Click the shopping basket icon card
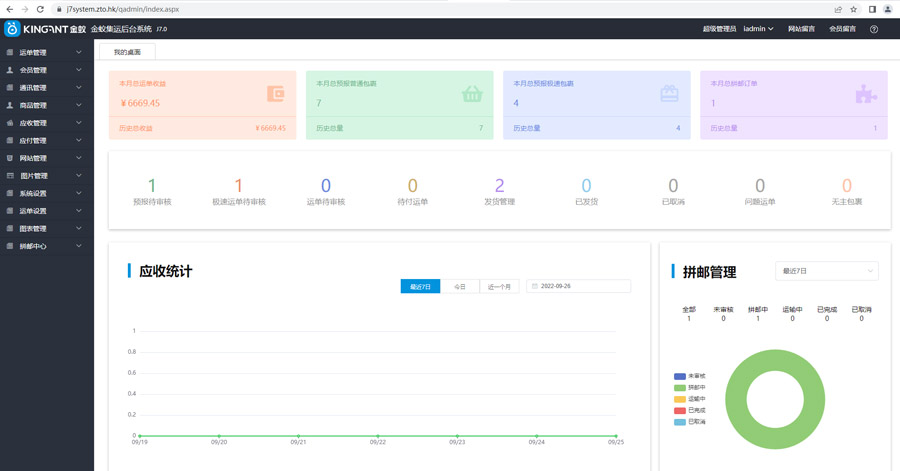Screen dimensions: 900x471 (472, 94)
